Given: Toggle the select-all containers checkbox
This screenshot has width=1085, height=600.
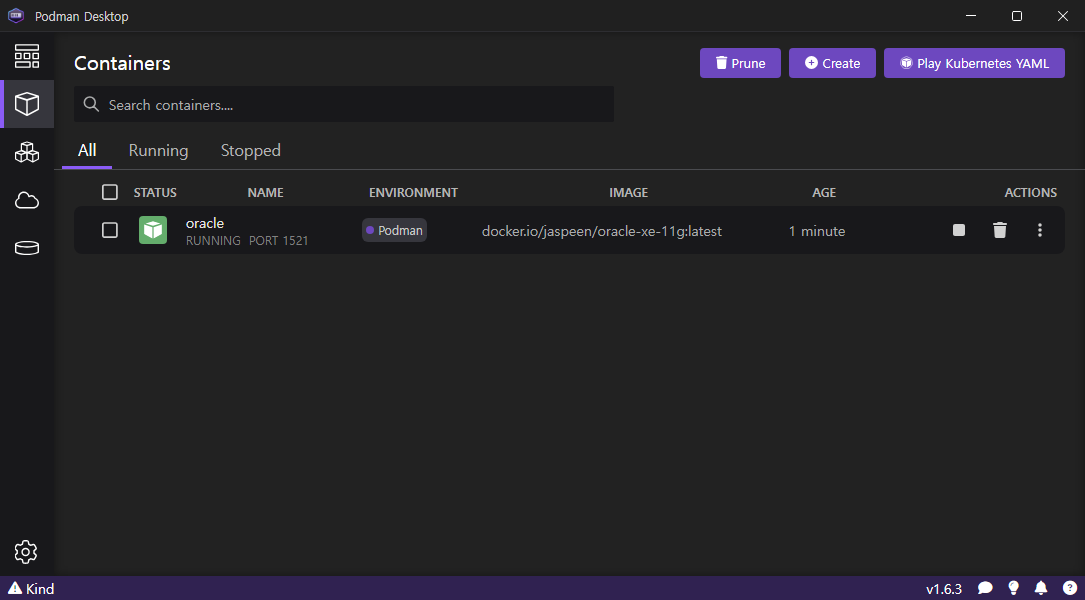Looking at the screenshot, I should pos(109,192).
